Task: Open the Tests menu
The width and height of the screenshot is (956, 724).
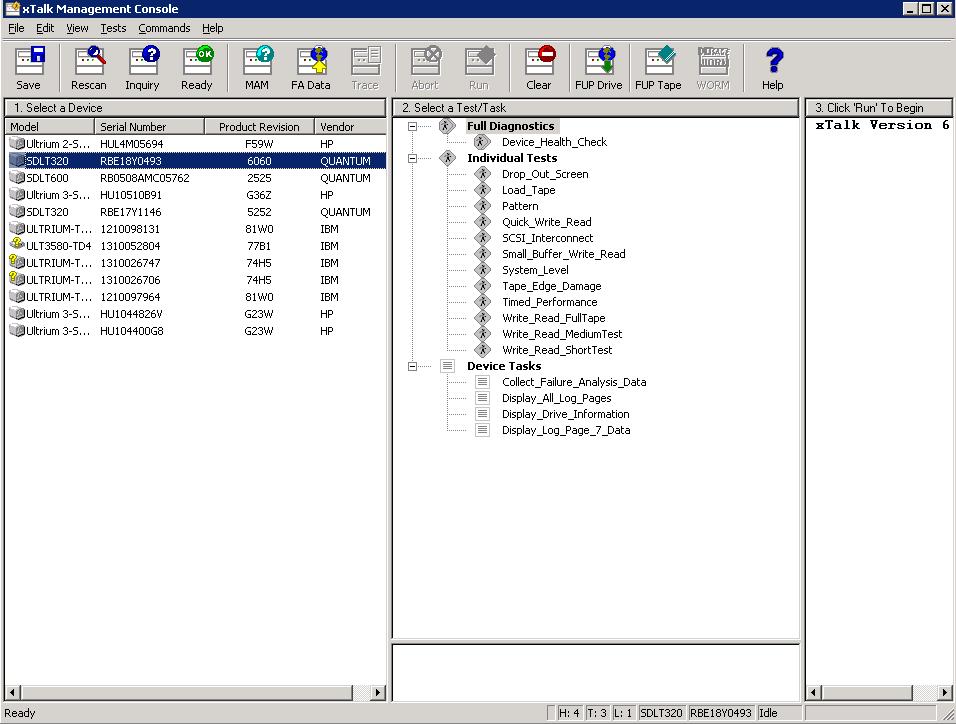Action: pos(113,28)
